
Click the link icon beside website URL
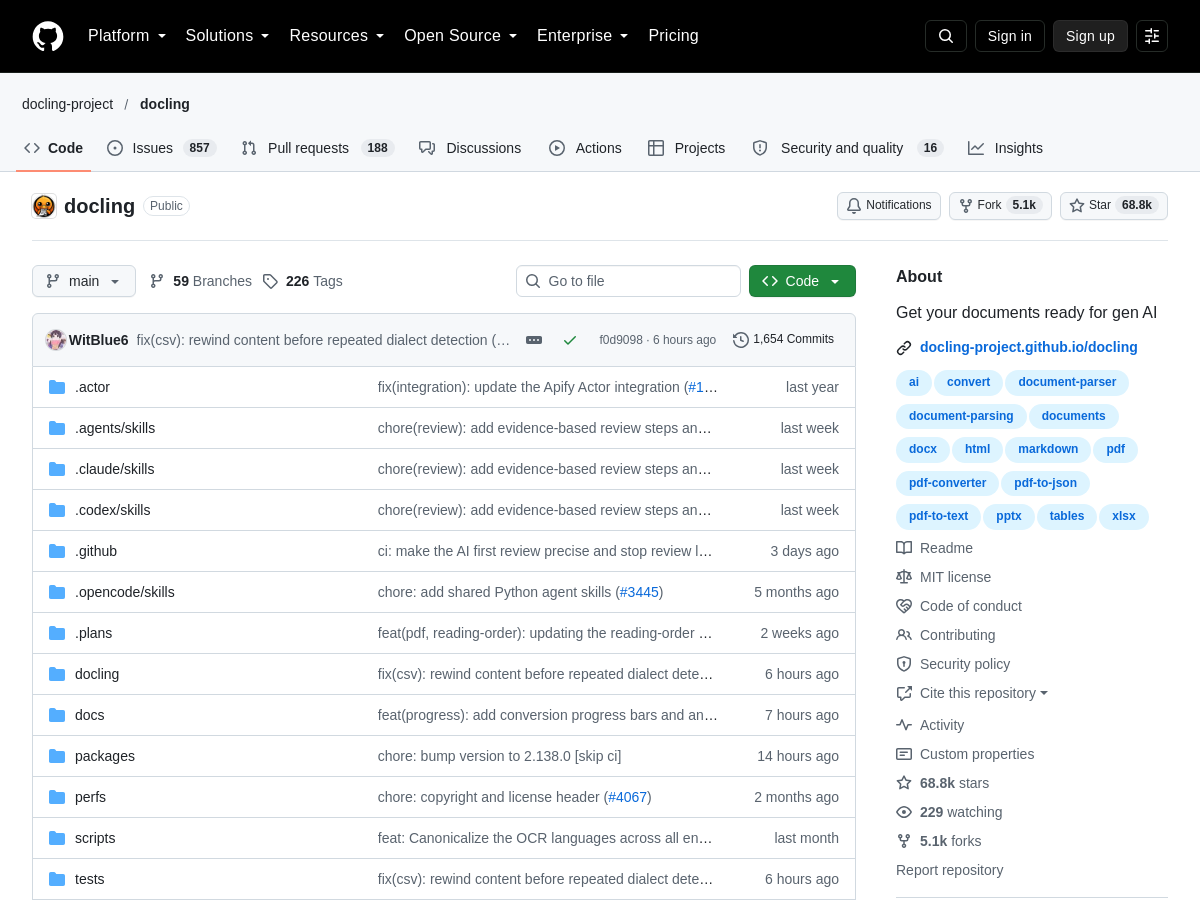point(904,348)
